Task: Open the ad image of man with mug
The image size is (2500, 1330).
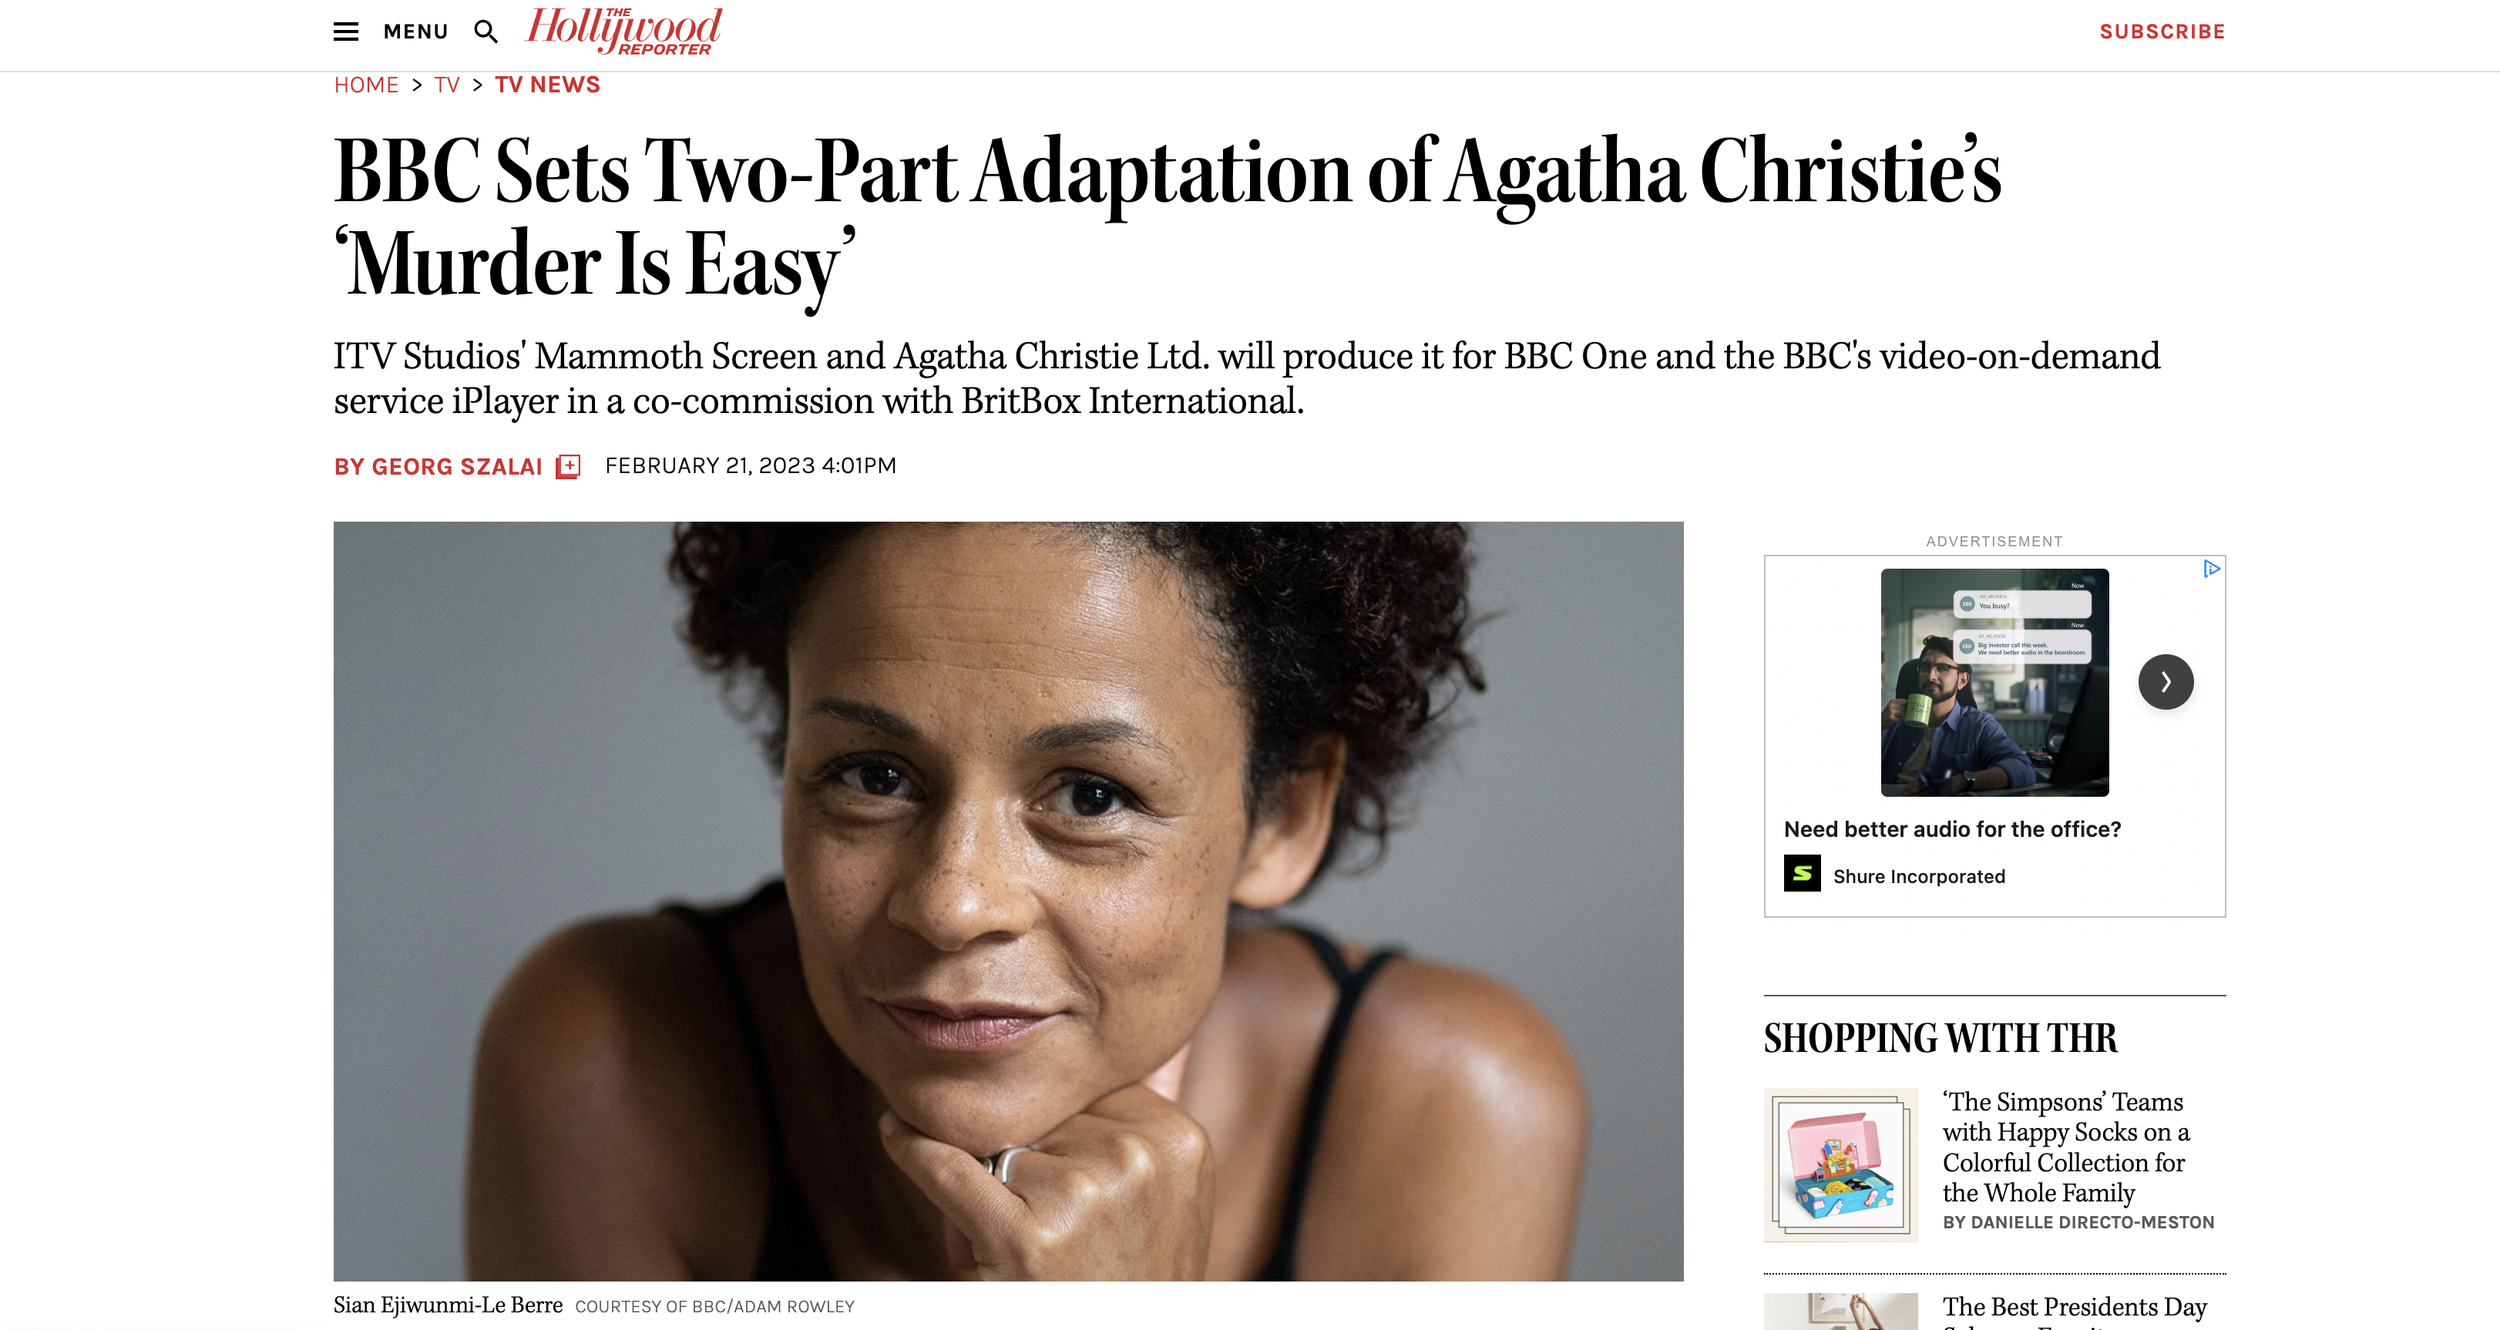Action: 1994,683
